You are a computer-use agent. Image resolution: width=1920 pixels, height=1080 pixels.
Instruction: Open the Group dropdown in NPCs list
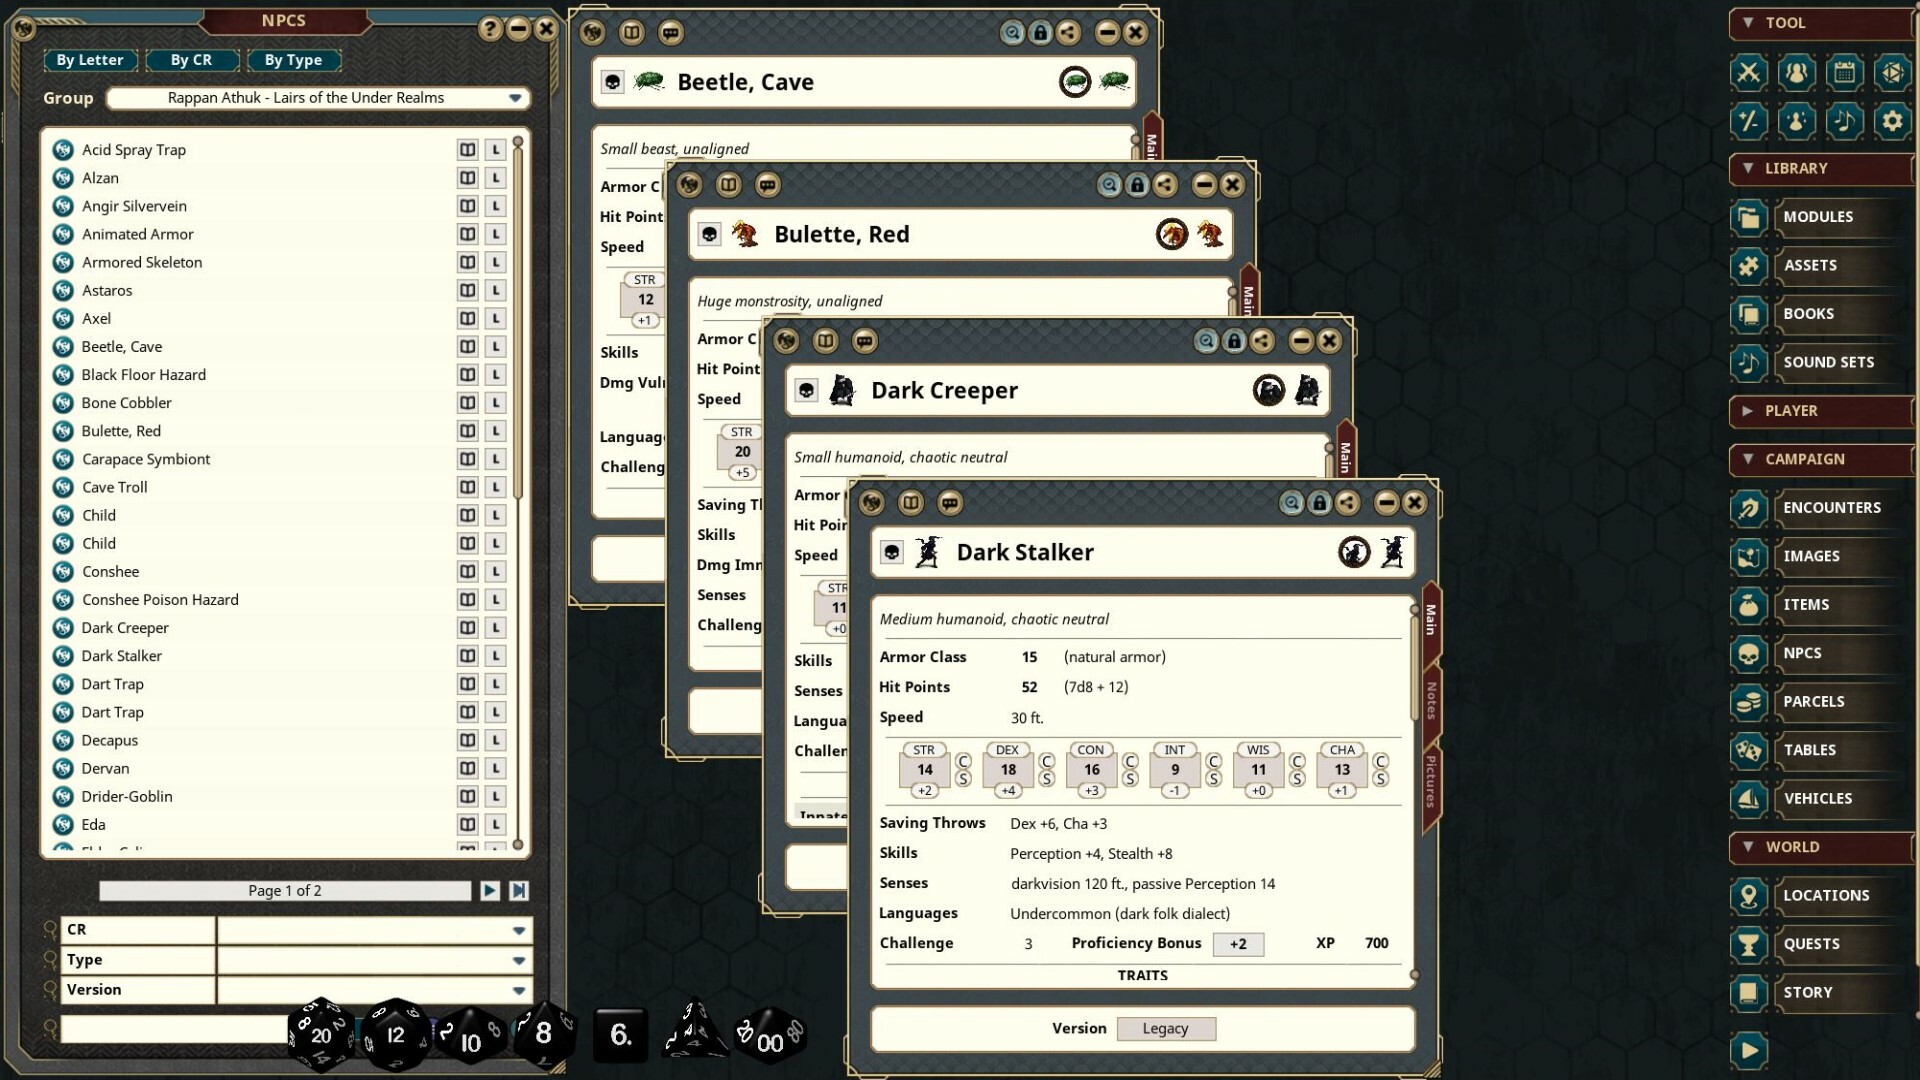coord(516,98)
